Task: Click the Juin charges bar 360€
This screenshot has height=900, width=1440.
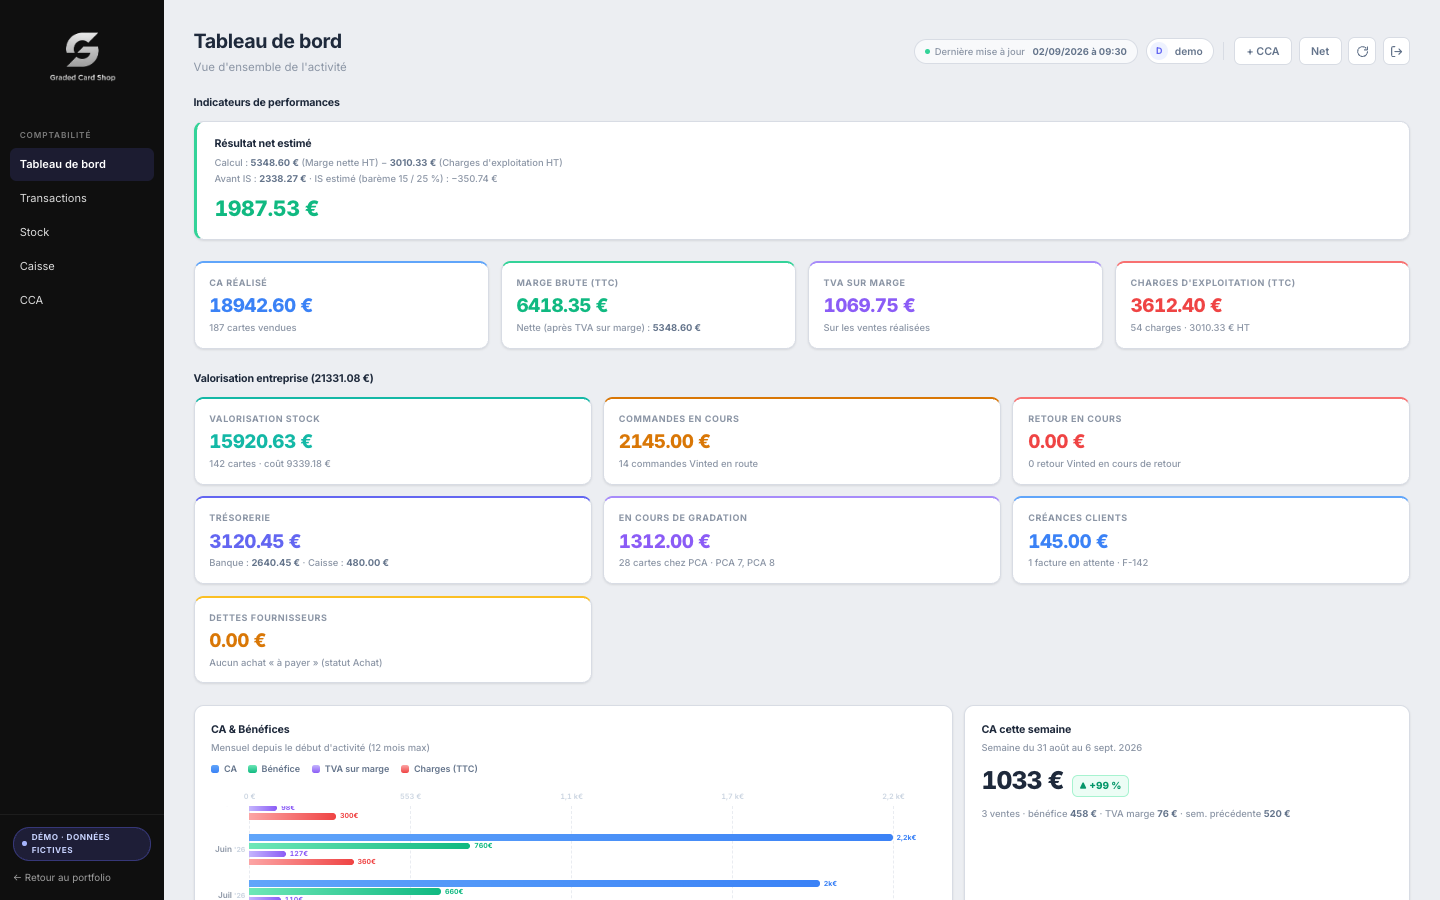Action: click(x=301, y=862)
